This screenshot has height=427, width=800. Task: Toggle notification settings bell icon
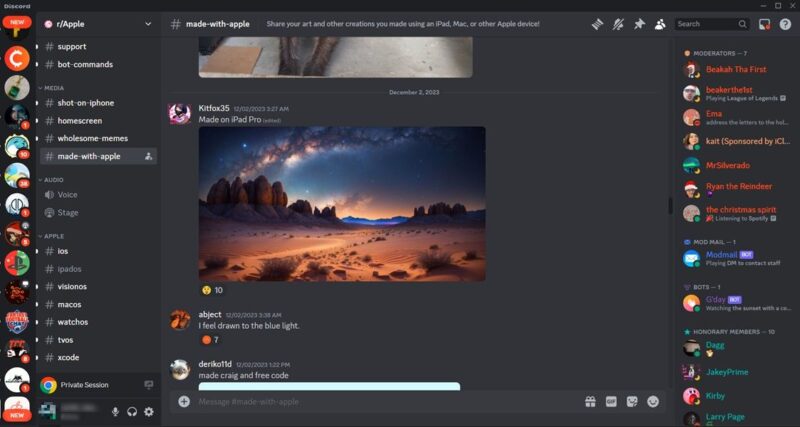click(x=618, y=24)
